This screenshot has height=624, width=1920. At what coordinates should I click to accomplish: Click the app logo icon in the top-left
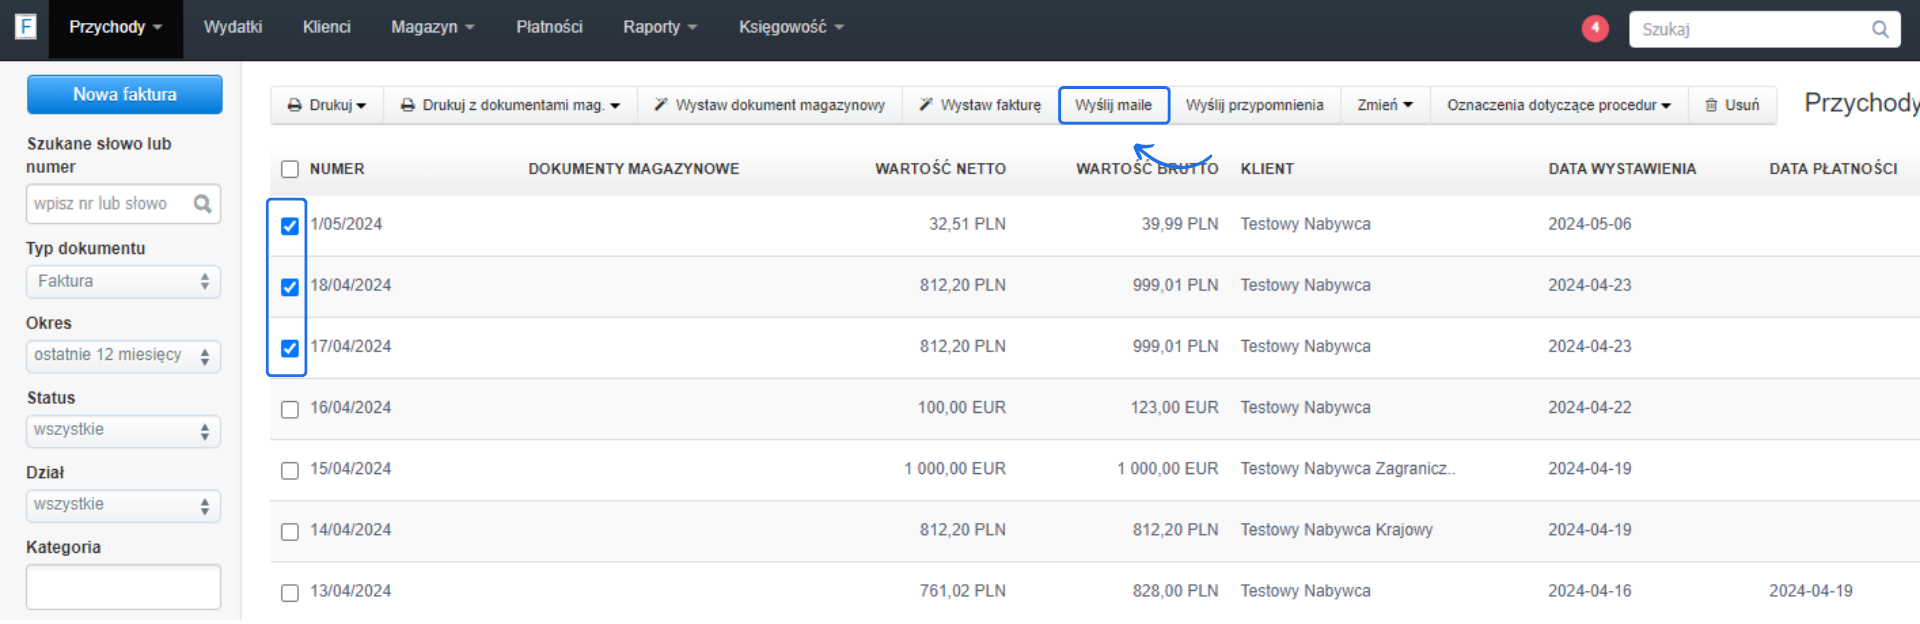pyautogui.click(x=26, y=27)
